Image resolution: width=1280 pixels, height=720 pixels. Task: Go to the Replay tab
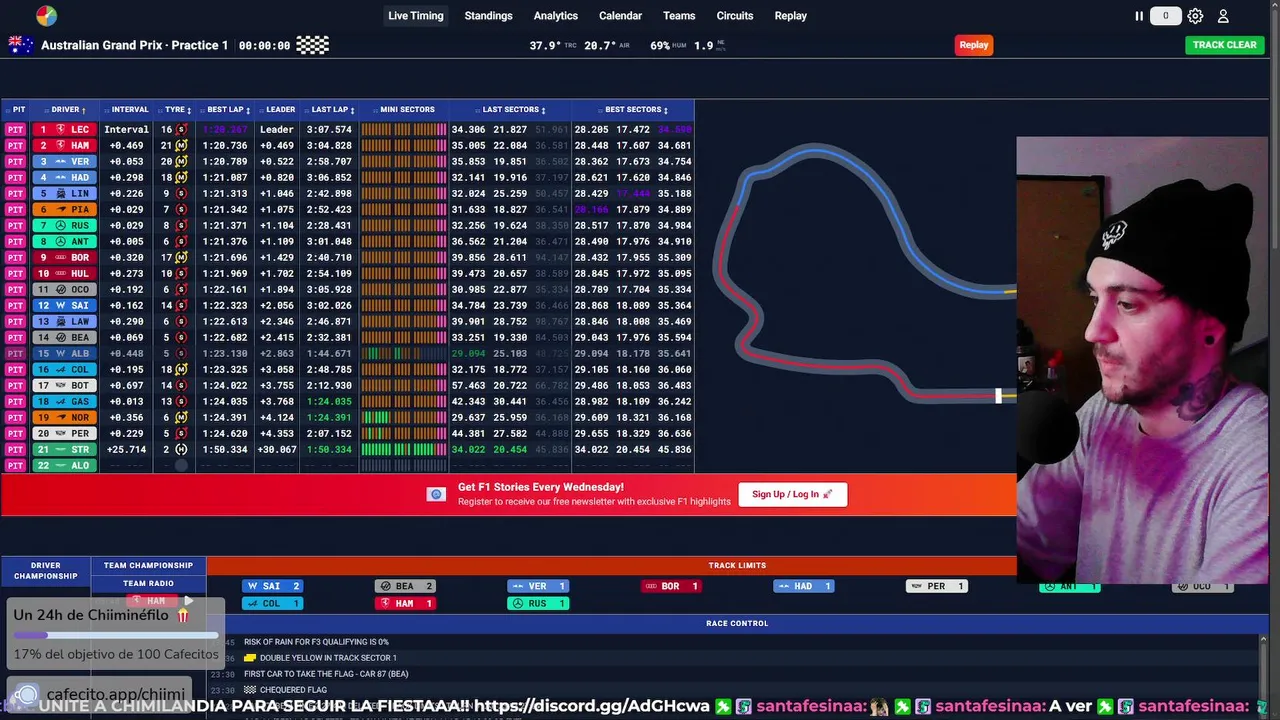coord(791,16)
